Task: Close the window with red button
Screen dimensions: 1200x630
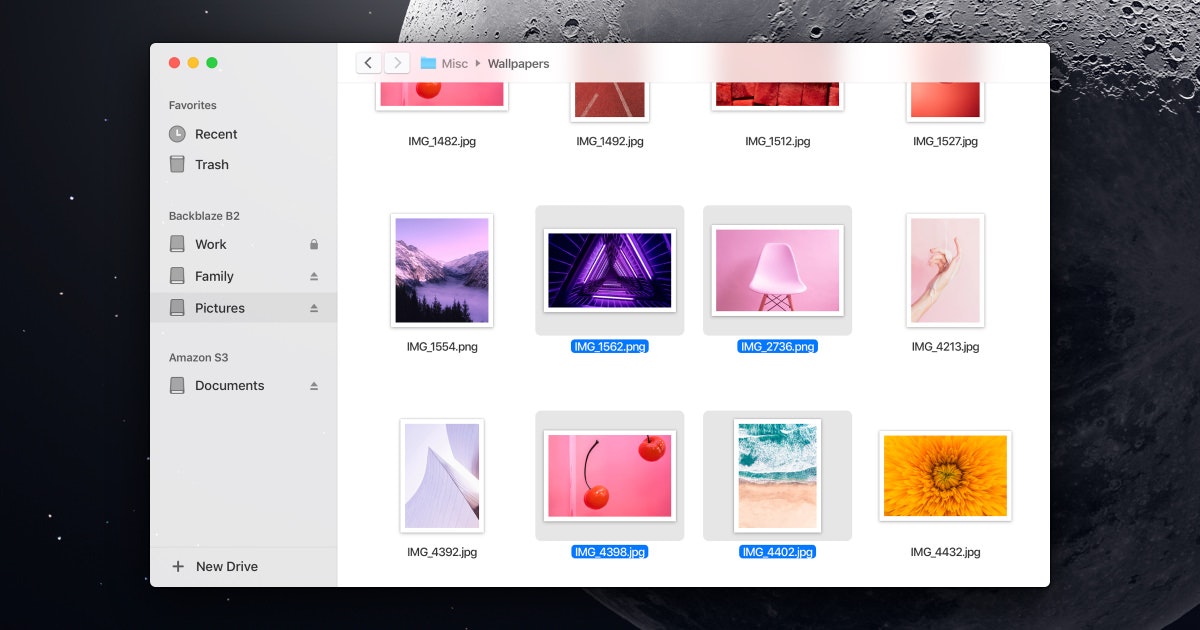Action: point(174,62)
